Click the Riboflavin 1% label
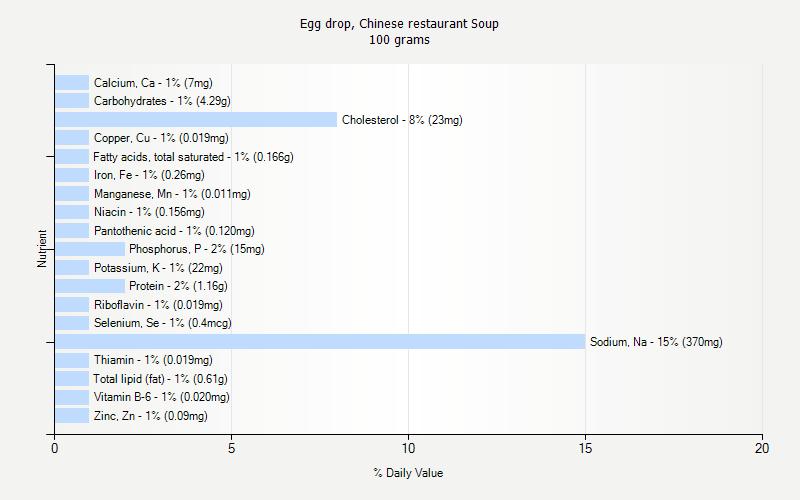This screenshot has width=800, height=500. (158, 305)
